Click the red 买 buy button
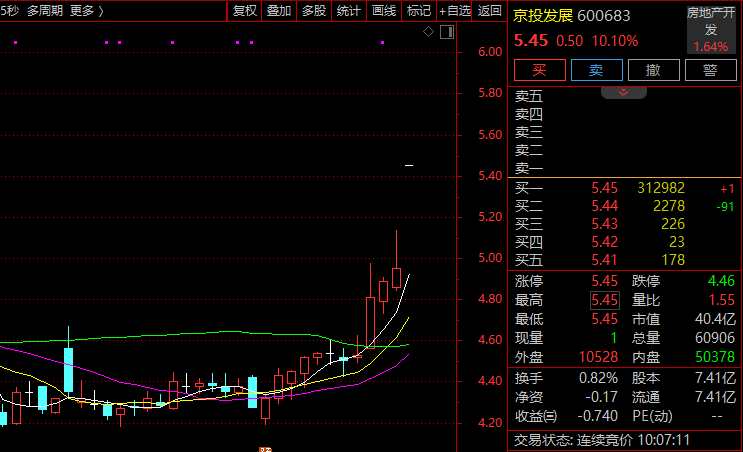743x452 pixels. (x=540, y=70)
